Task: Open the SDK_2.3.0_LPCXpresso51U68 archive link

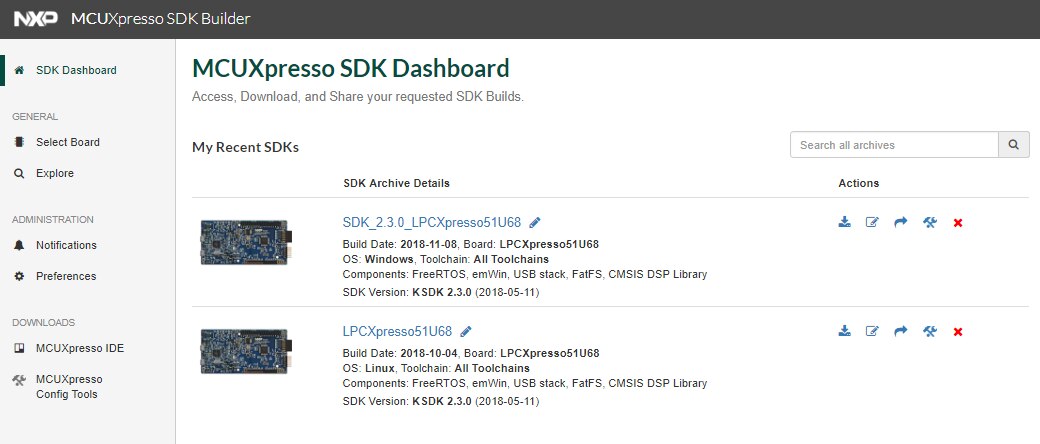Action: point(432,222)
